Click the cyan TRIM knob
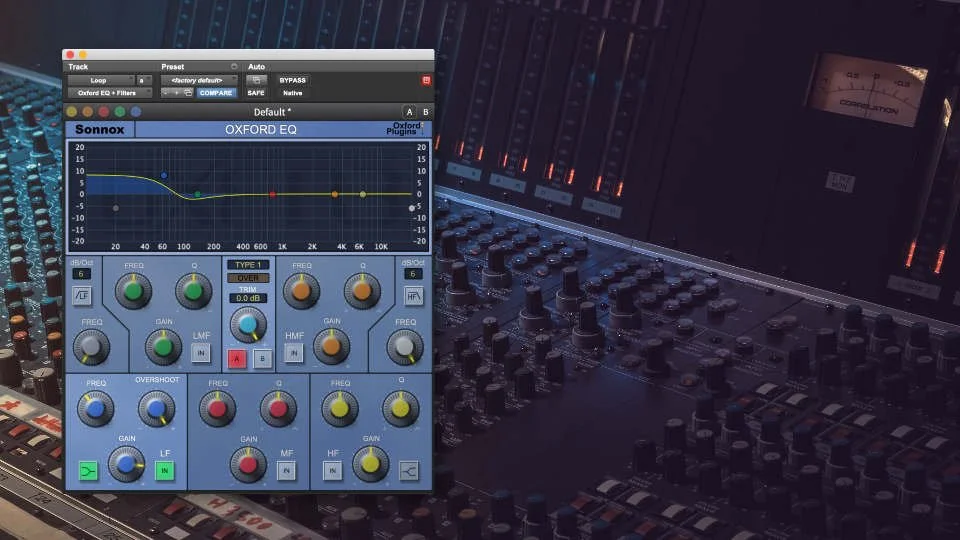 (248, 324)
